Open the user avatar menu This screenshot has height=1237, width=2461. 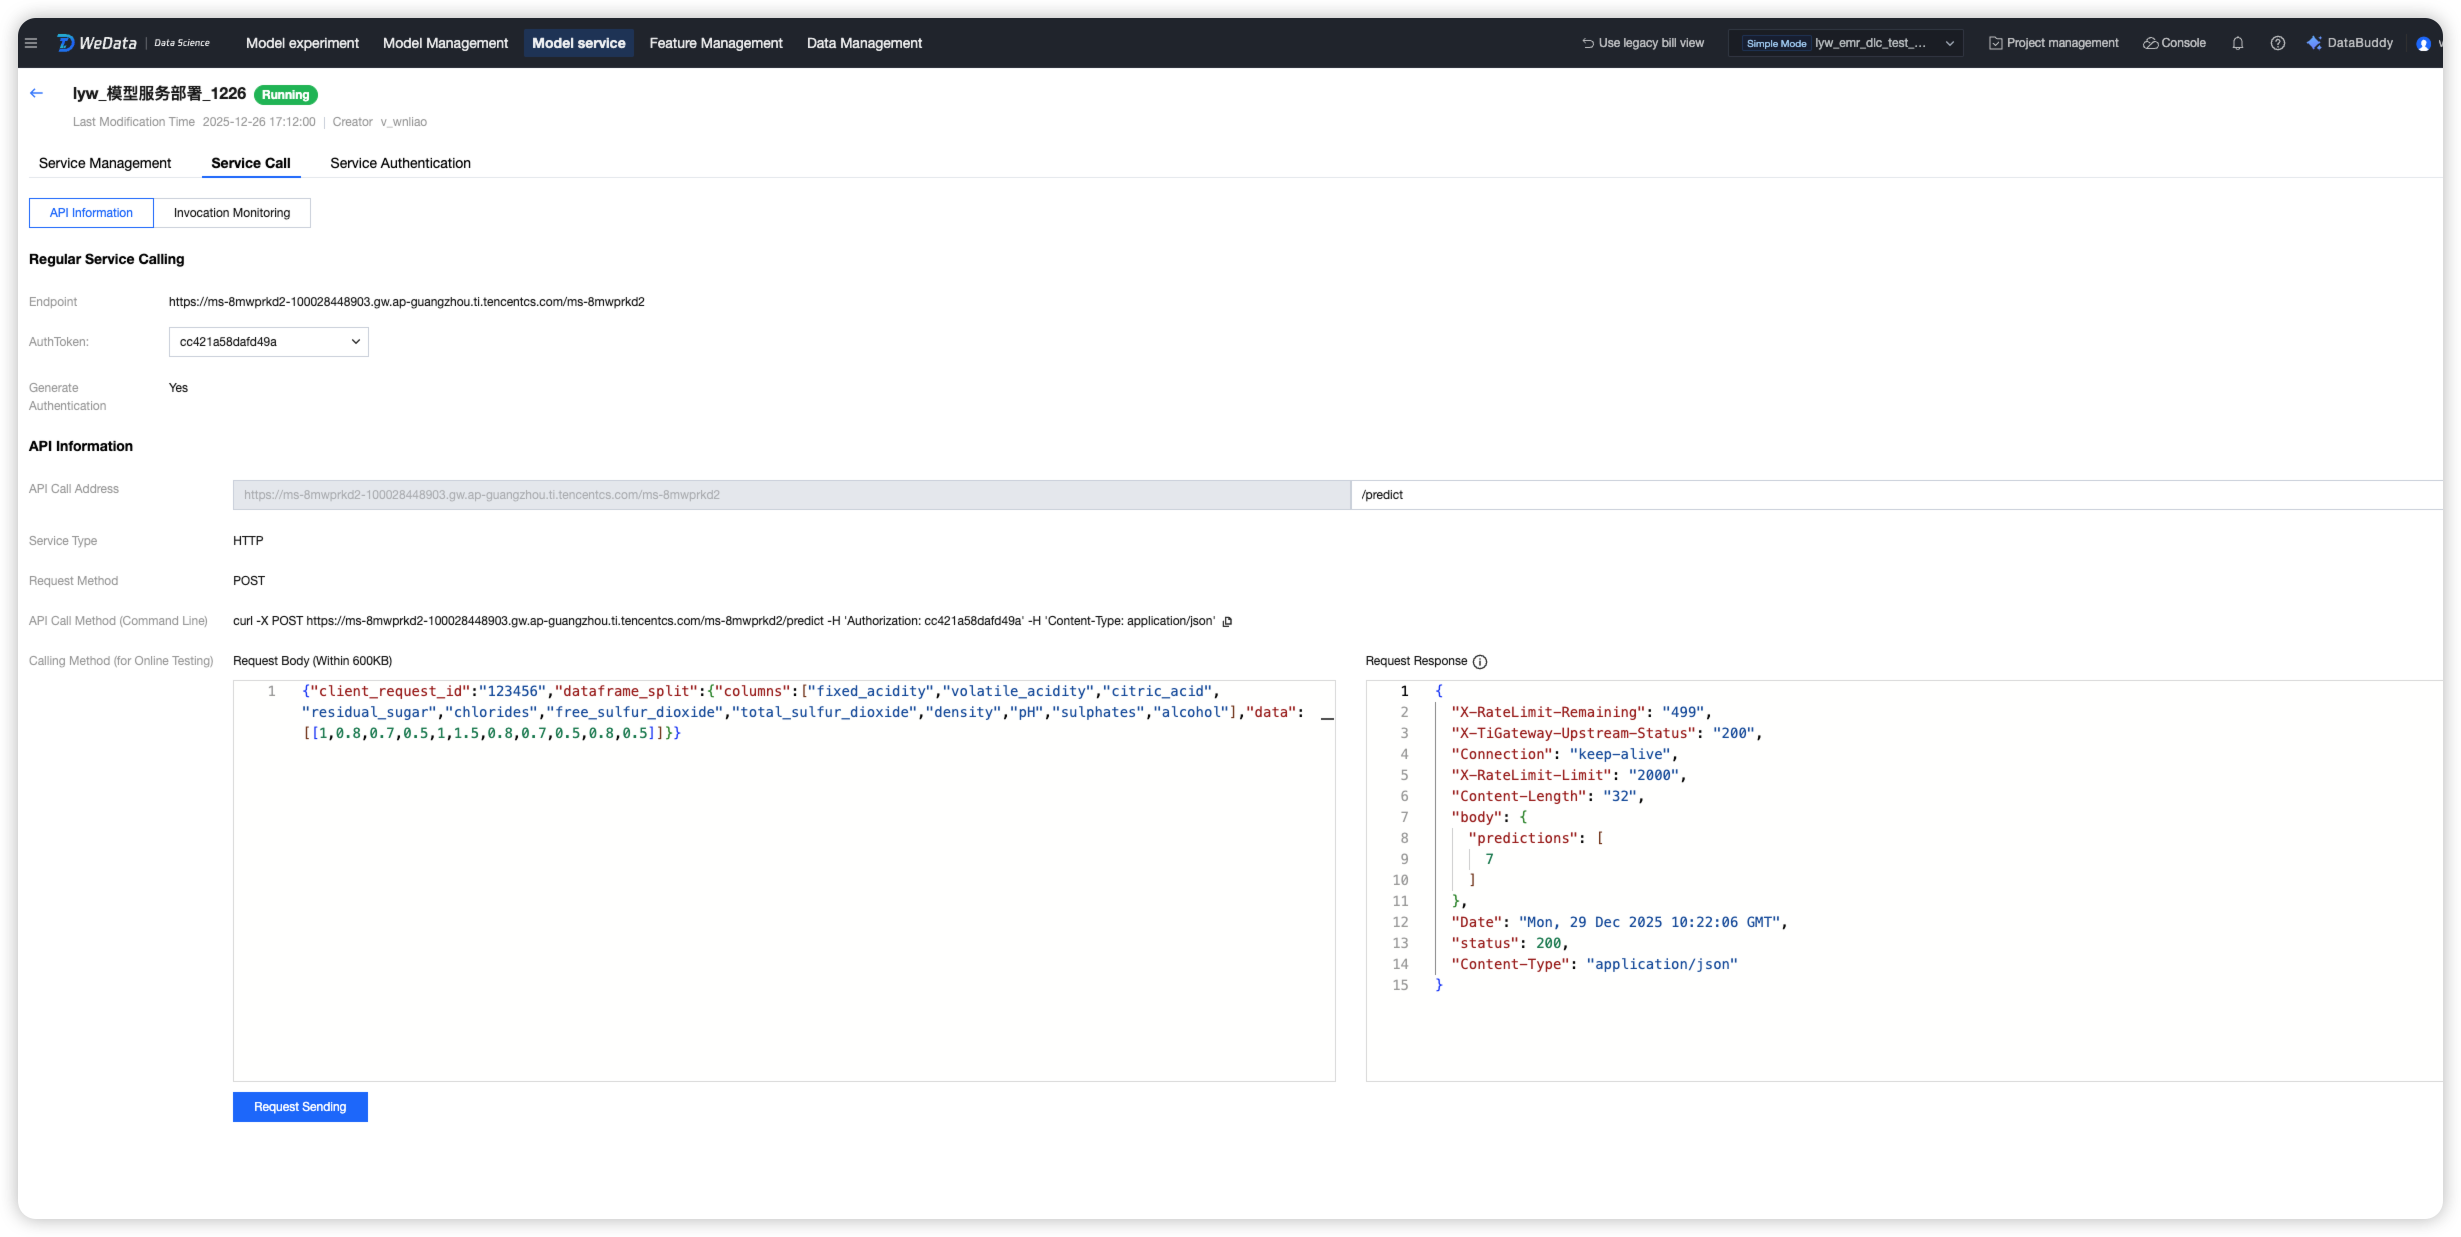coord(2423,44)
